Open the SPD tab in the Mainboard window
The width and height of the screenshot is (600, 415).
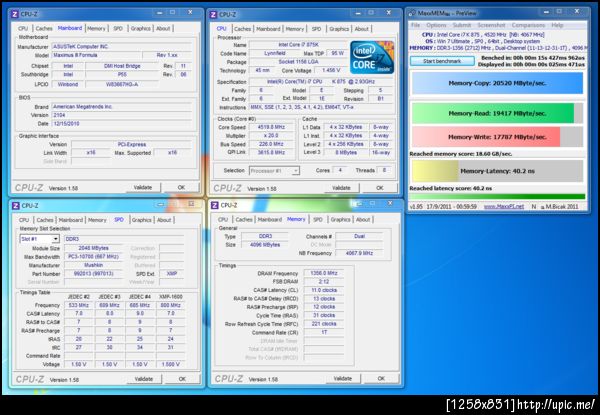click(x=118, y=29)
